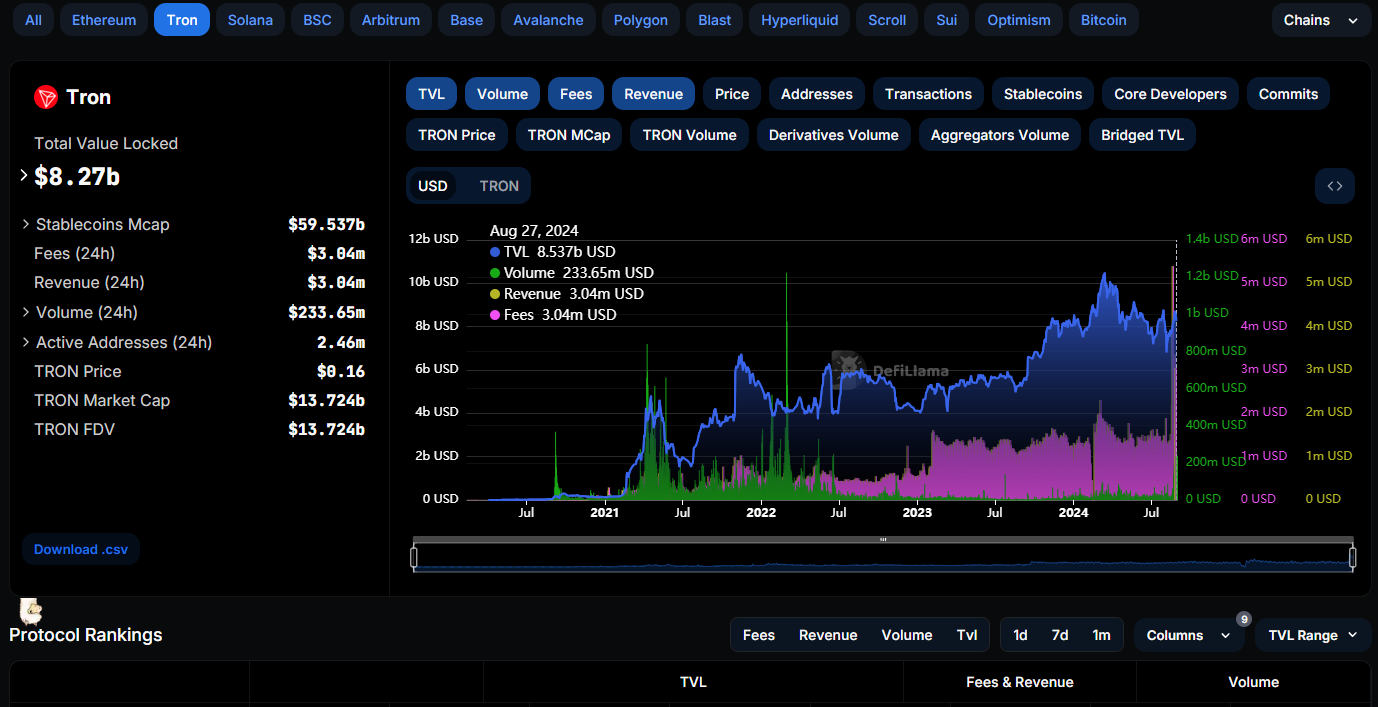The image size is (1378, 707).
Task: Click the Fees & Revenue column header
Action: click(1020, 682)
